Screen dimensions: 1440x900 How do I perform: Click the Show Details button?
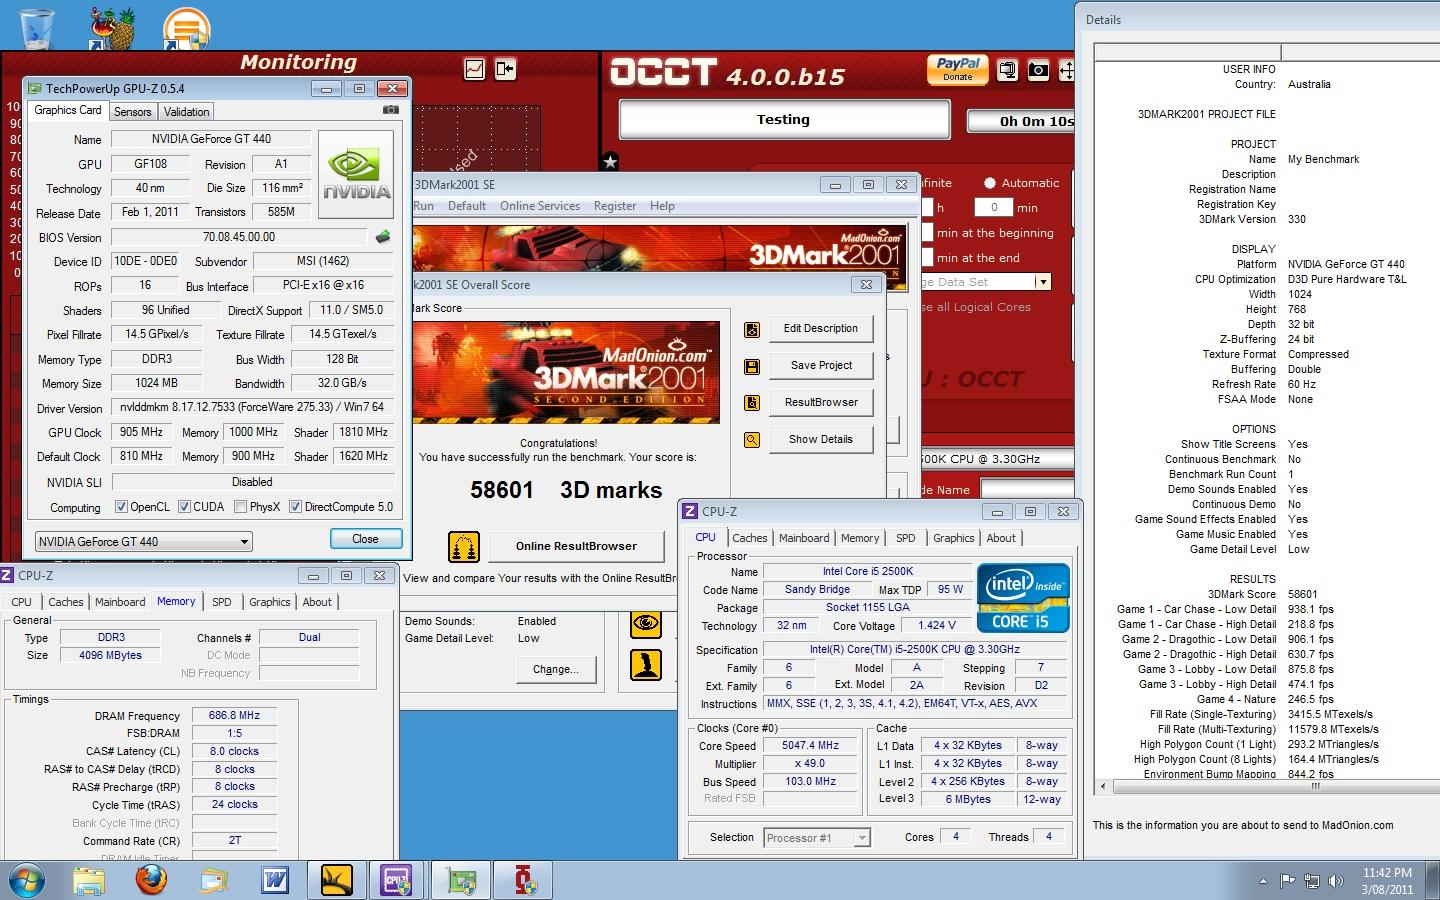pos(821,440)
